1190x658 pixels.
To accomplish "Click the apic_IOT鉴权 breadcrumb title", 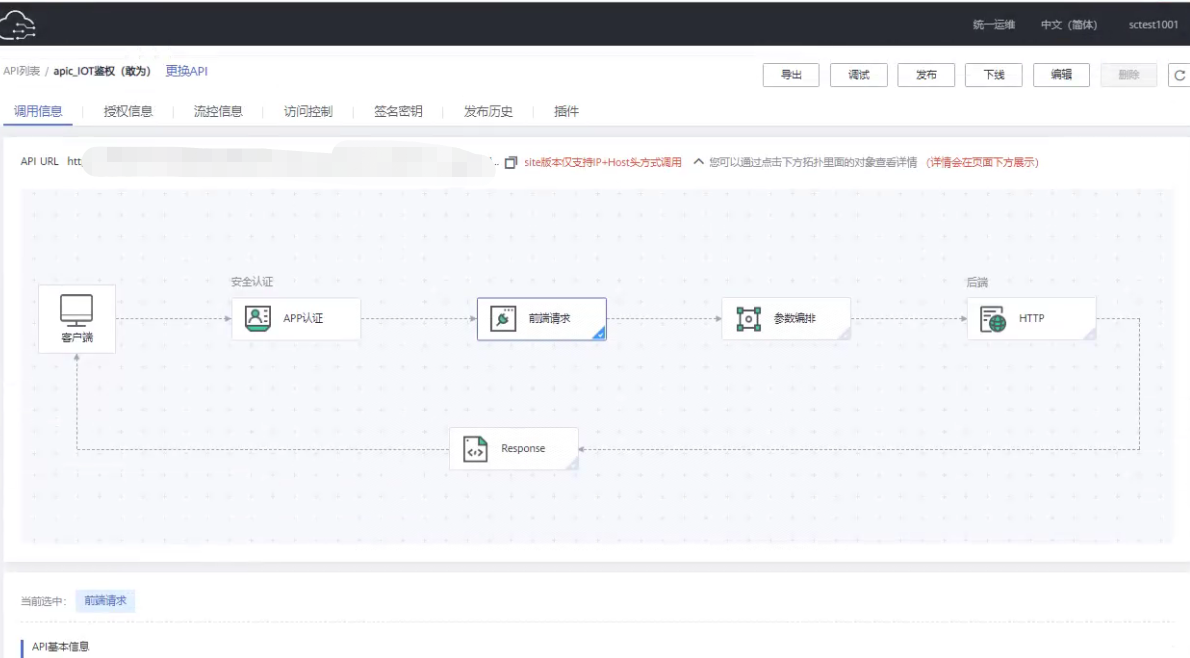I will [102, 71].
